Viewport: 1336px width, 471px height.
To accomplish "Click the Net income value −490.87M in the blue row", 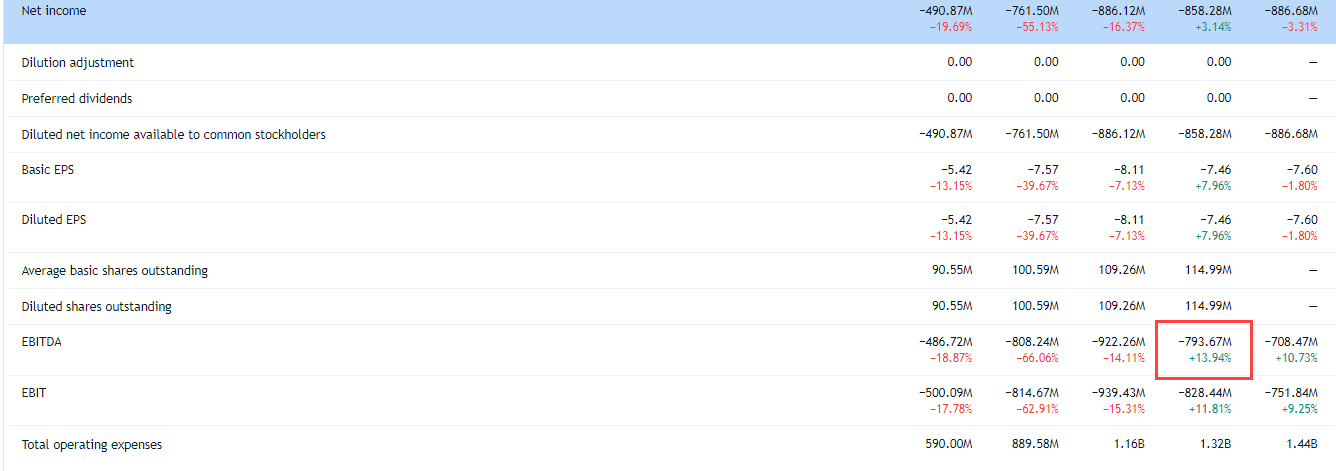I will (x=945, y=11).
